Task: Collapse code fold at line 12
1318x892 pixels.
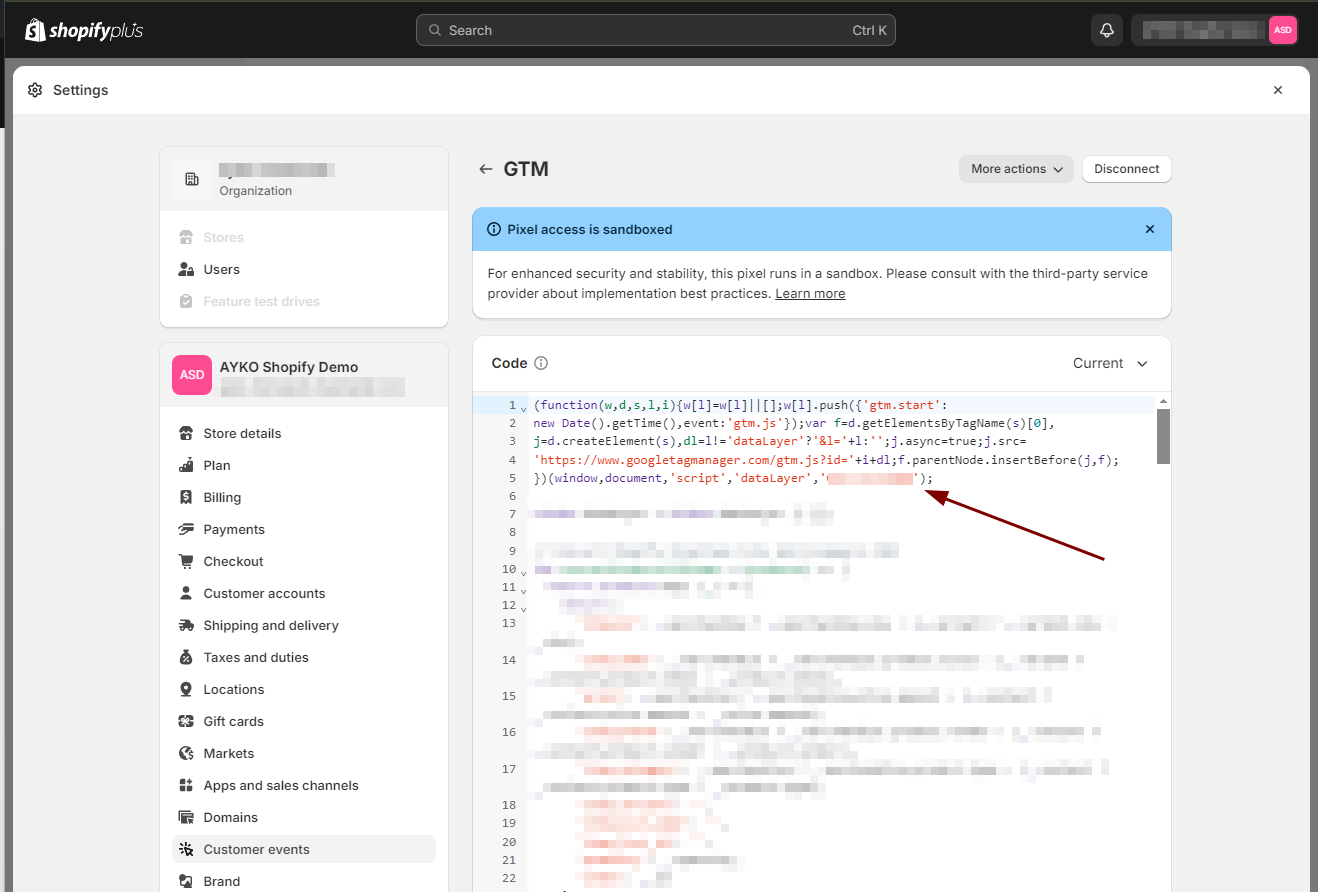Action: tap(523, 608)
